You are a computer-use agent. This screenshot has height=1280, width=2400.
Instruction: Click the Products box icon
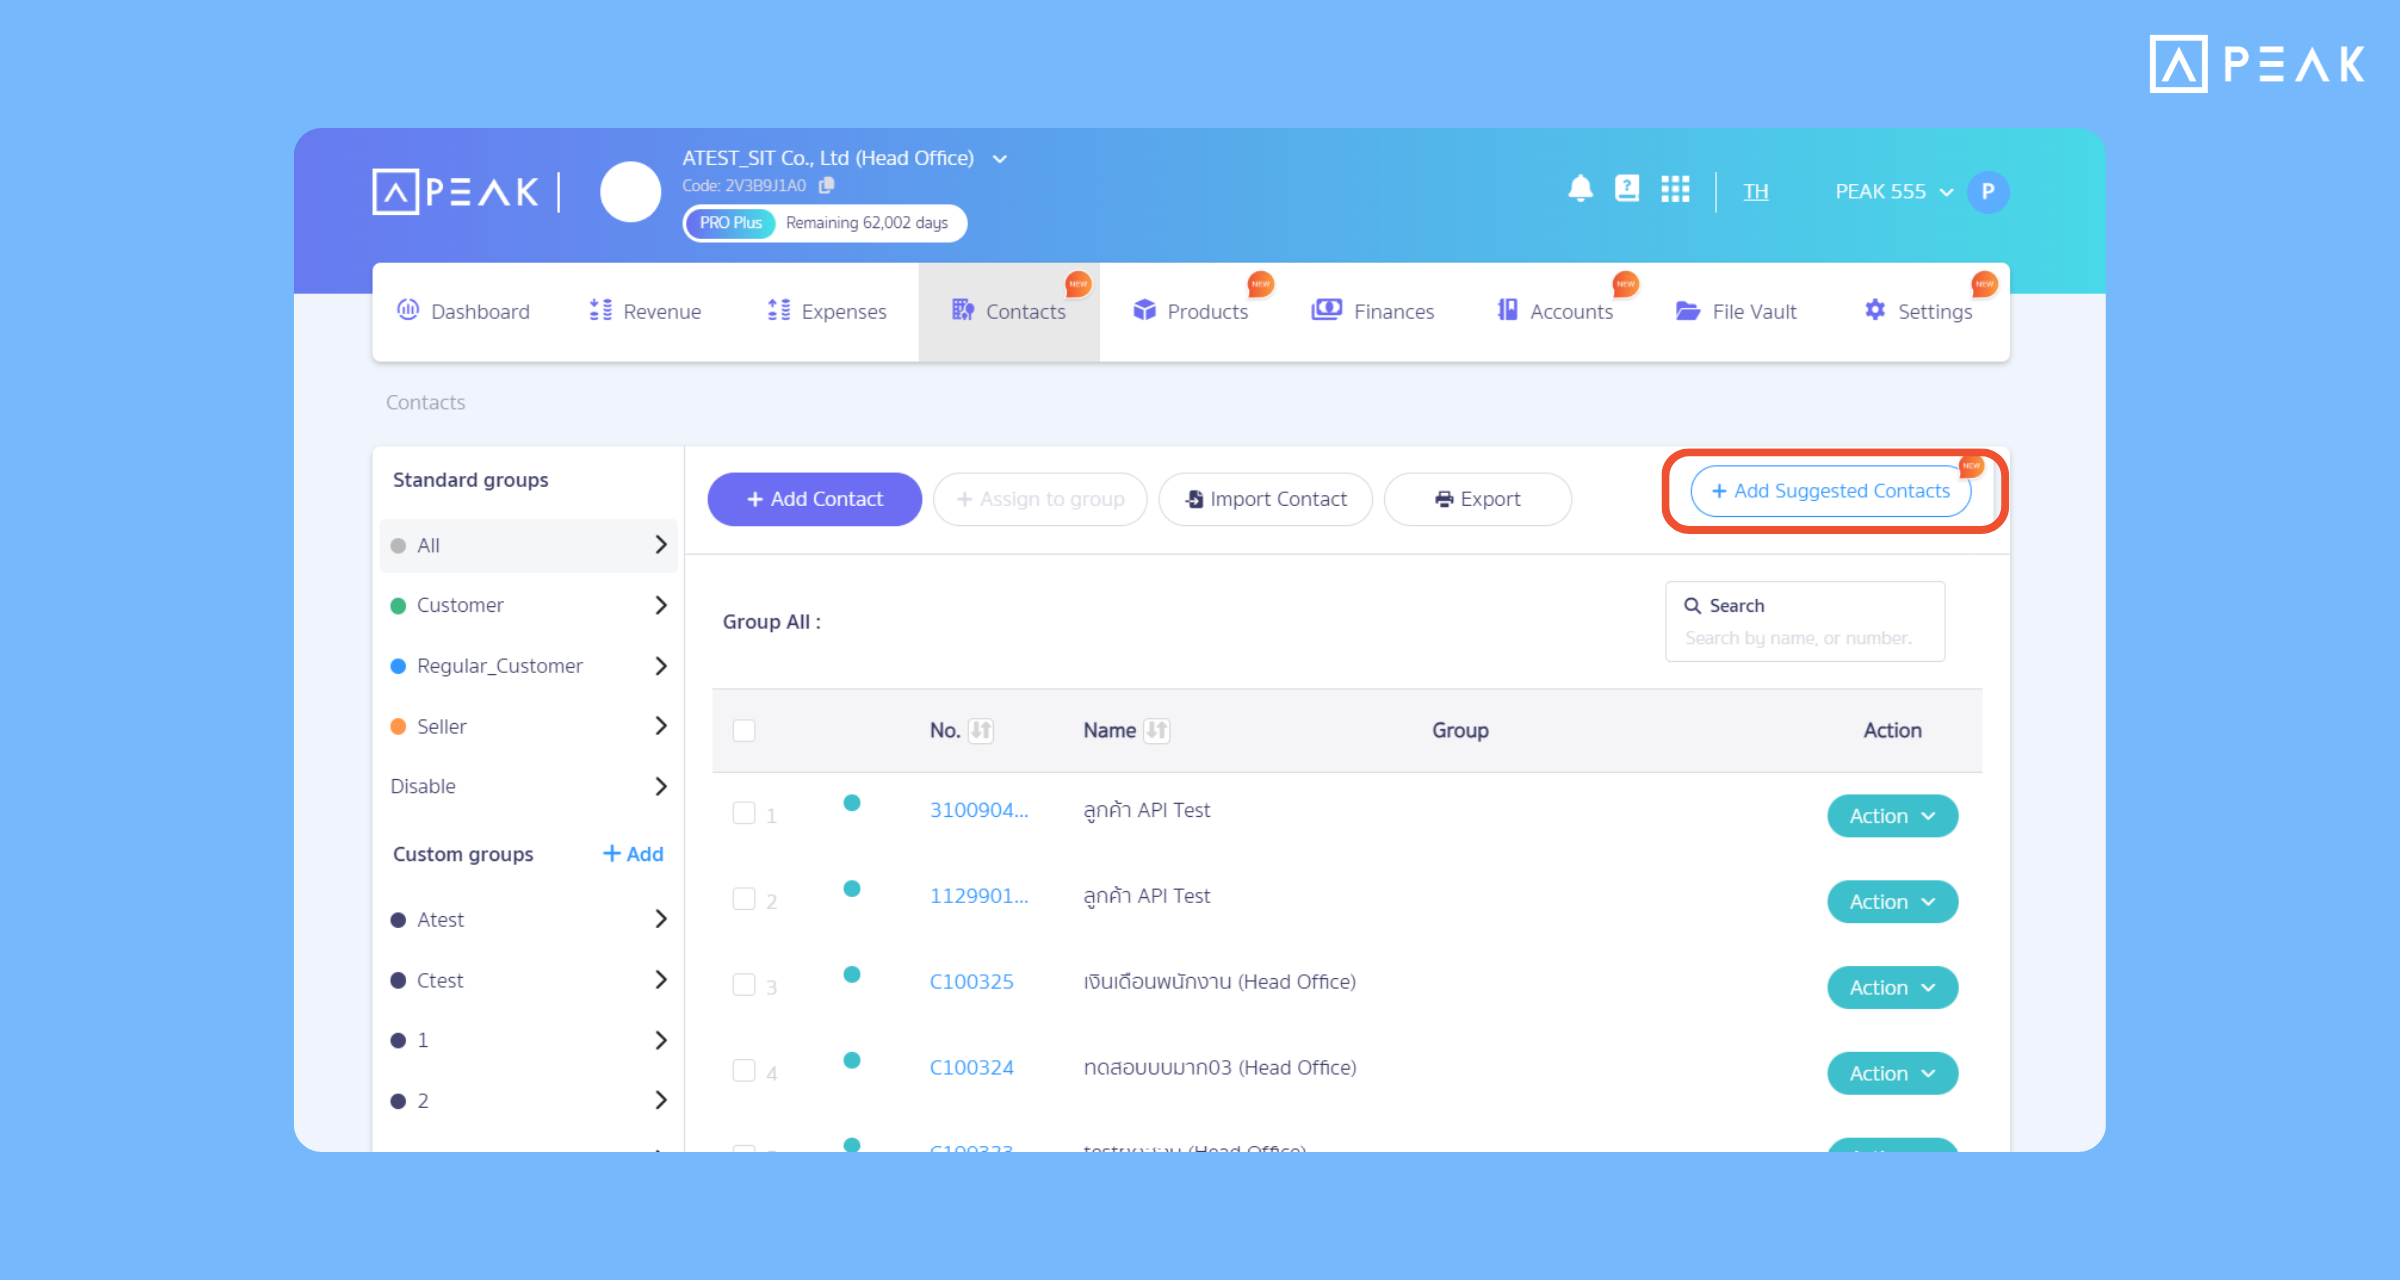1144,310
